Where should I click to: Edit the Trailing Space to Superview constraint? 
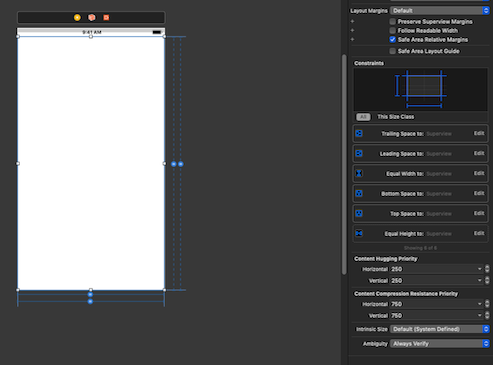click(x=479, y=133)
